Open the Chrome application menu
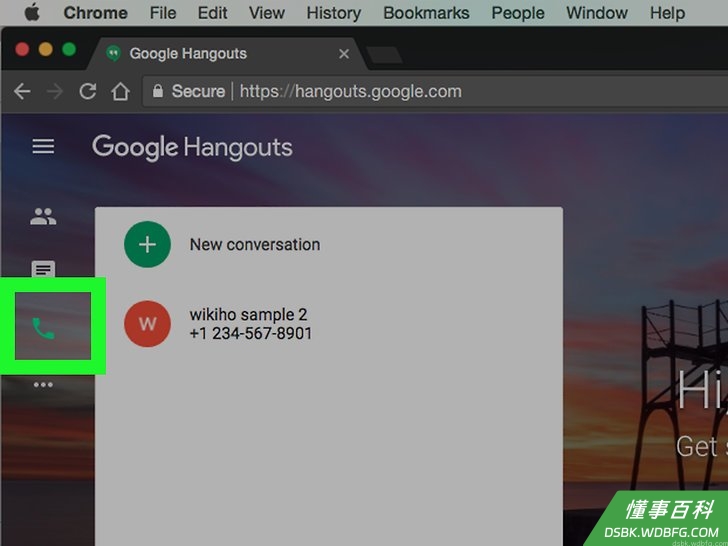 tap(96, 13)
